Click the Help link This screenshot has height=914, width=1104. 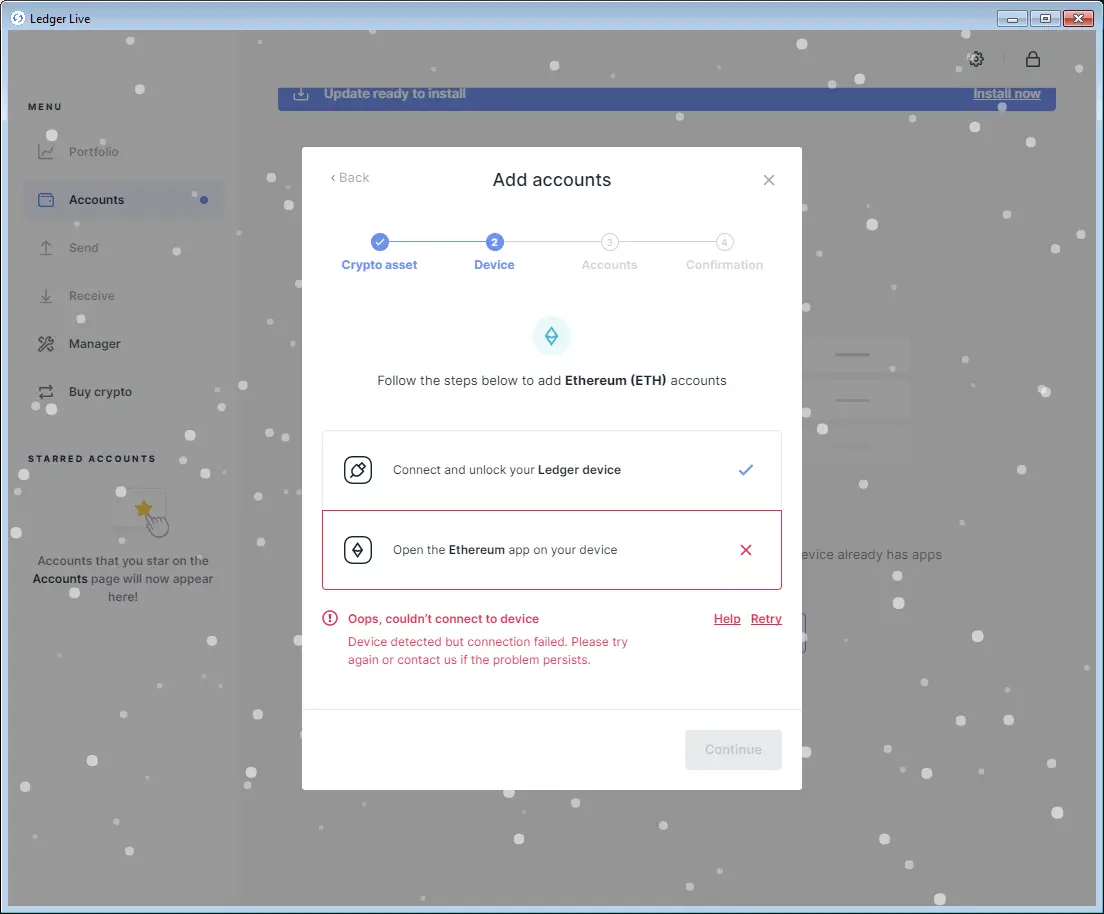coord(727,619)
